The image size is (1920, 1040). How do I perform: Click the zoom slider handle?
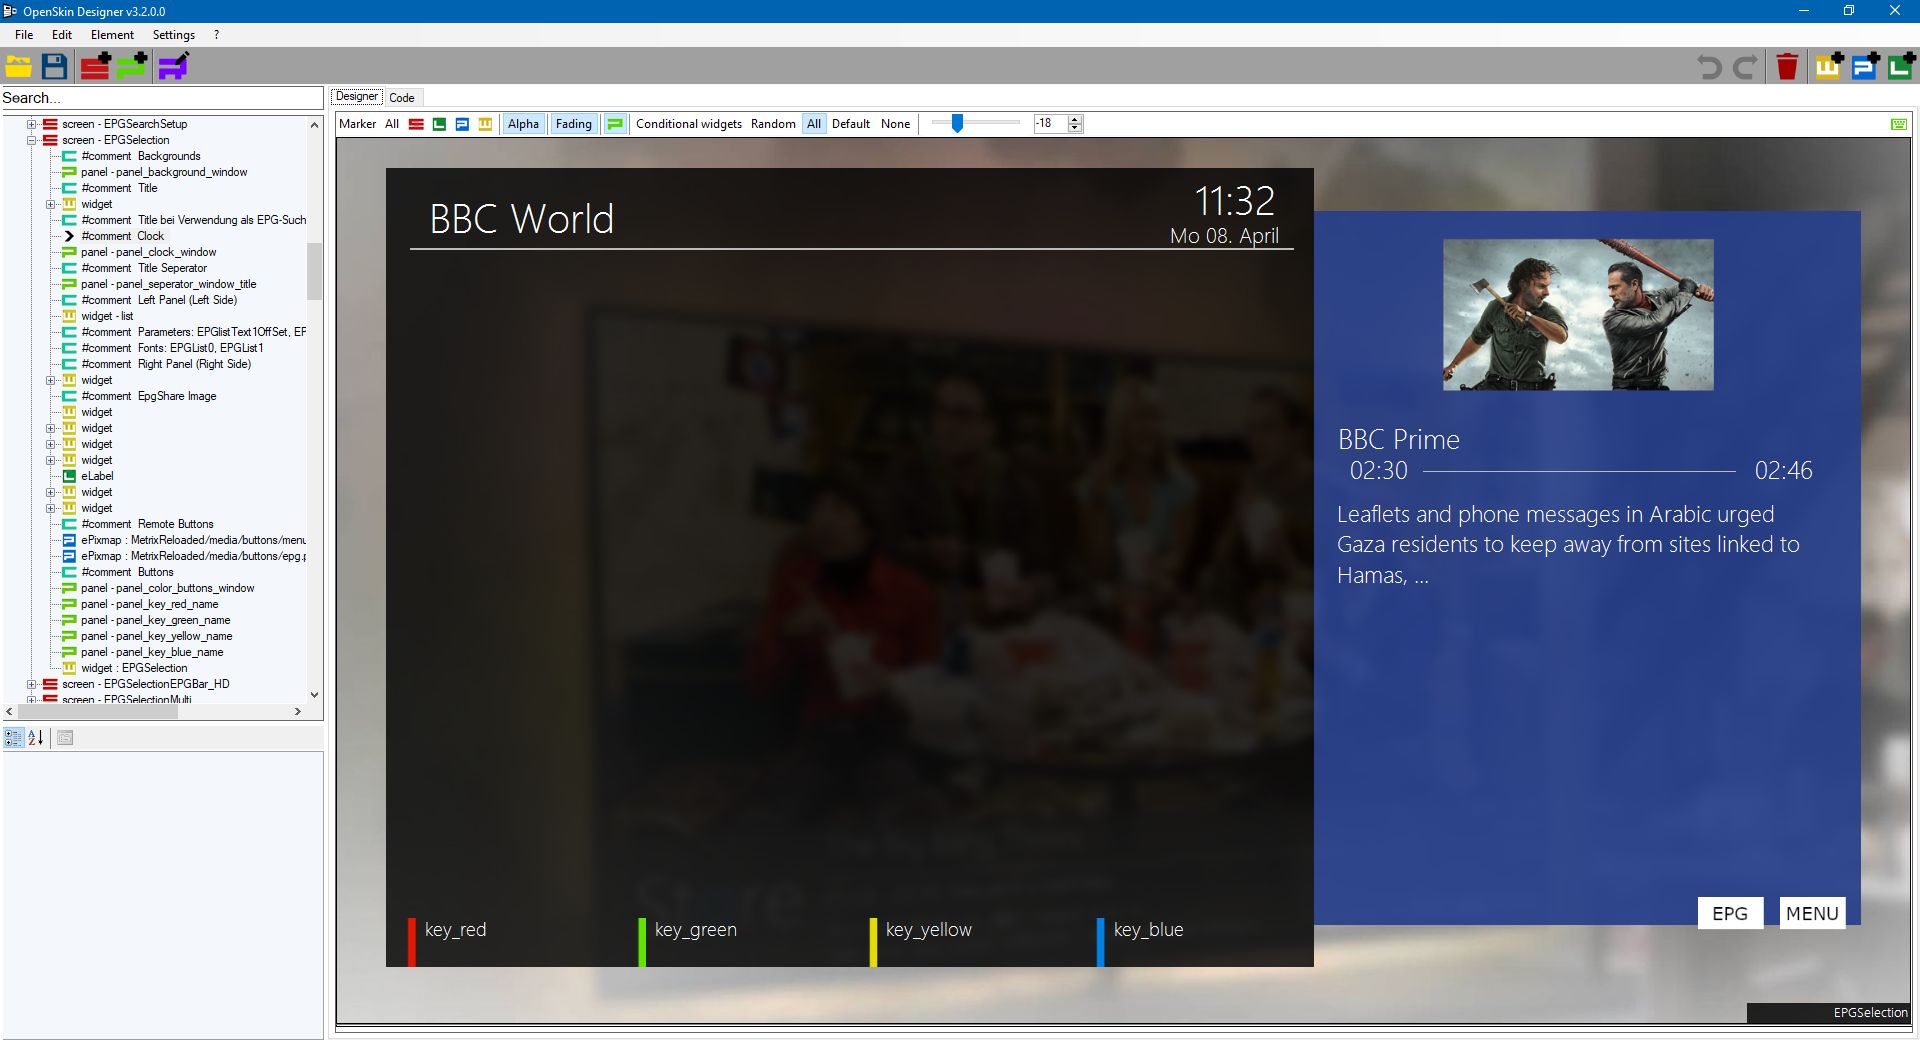pos(957,123)
